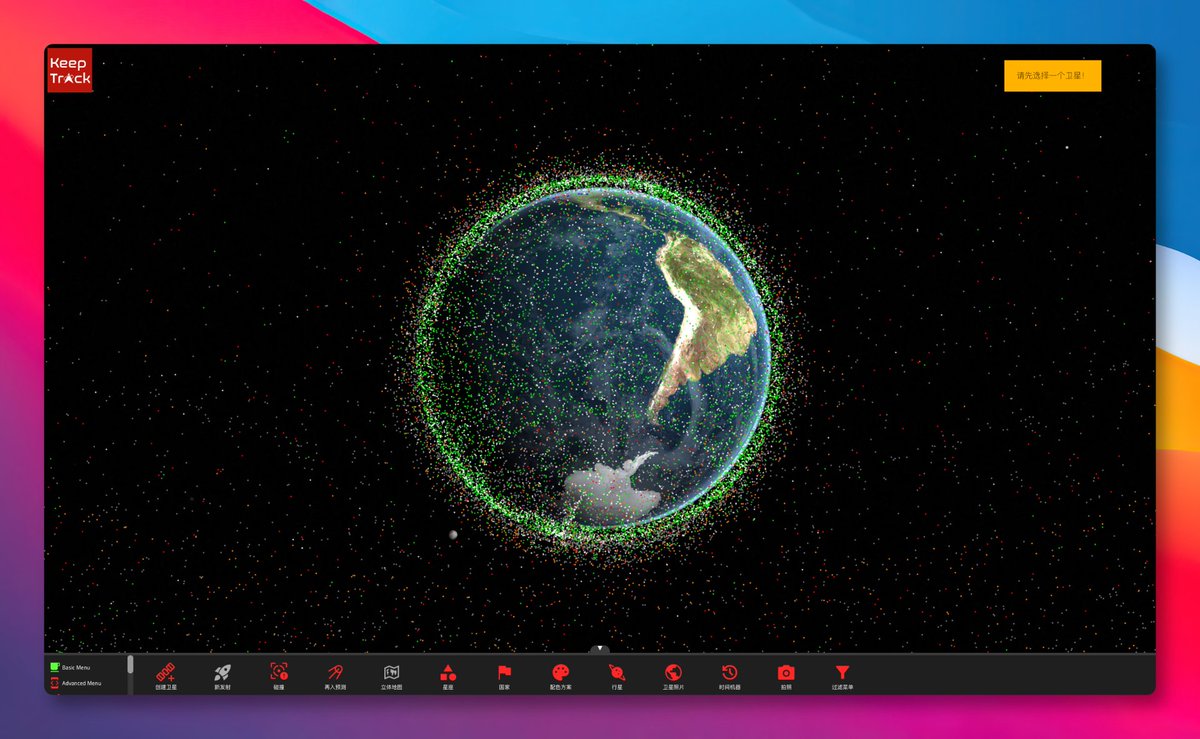The width and height of the screenshot is (1200, 739).
Task: Click the Moon beside the Earth
Action: [x=453, y=535]
